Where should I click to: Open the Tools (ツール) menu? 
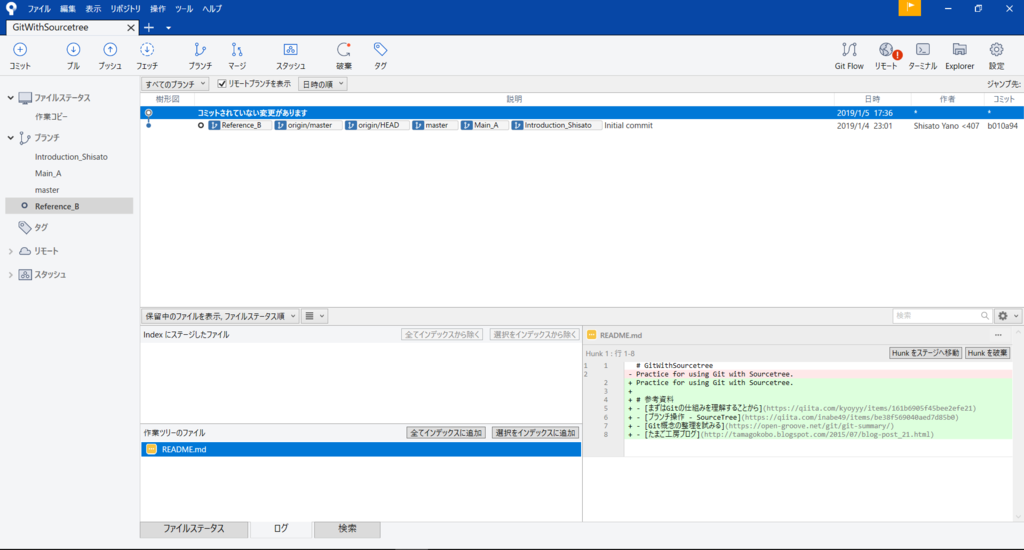[x=184, y=9]
